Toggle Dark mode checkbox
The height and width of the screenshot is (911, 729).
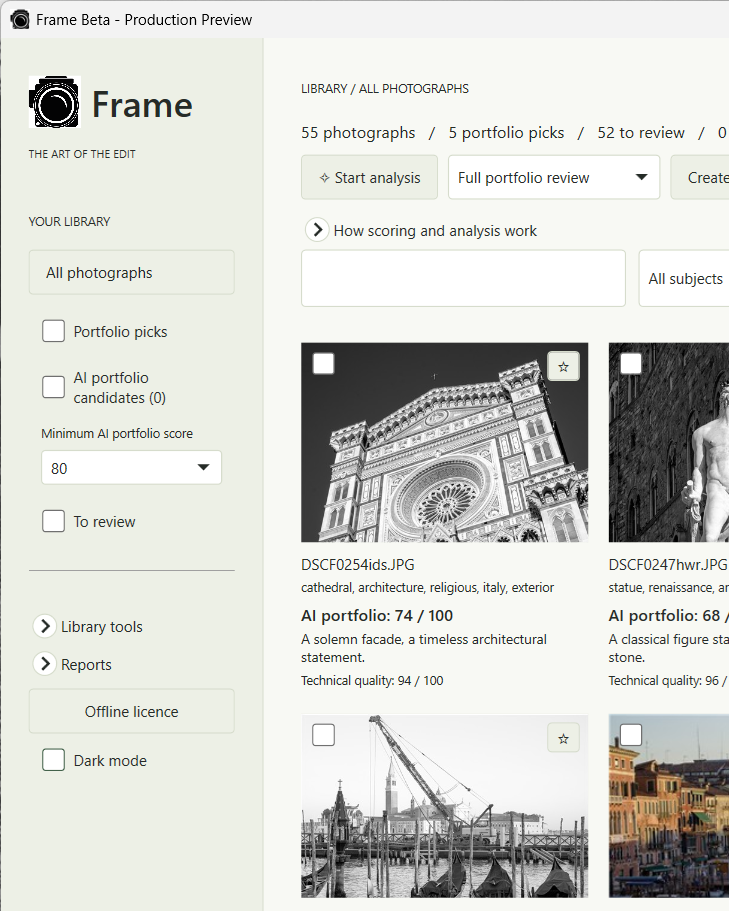point(53,760)
